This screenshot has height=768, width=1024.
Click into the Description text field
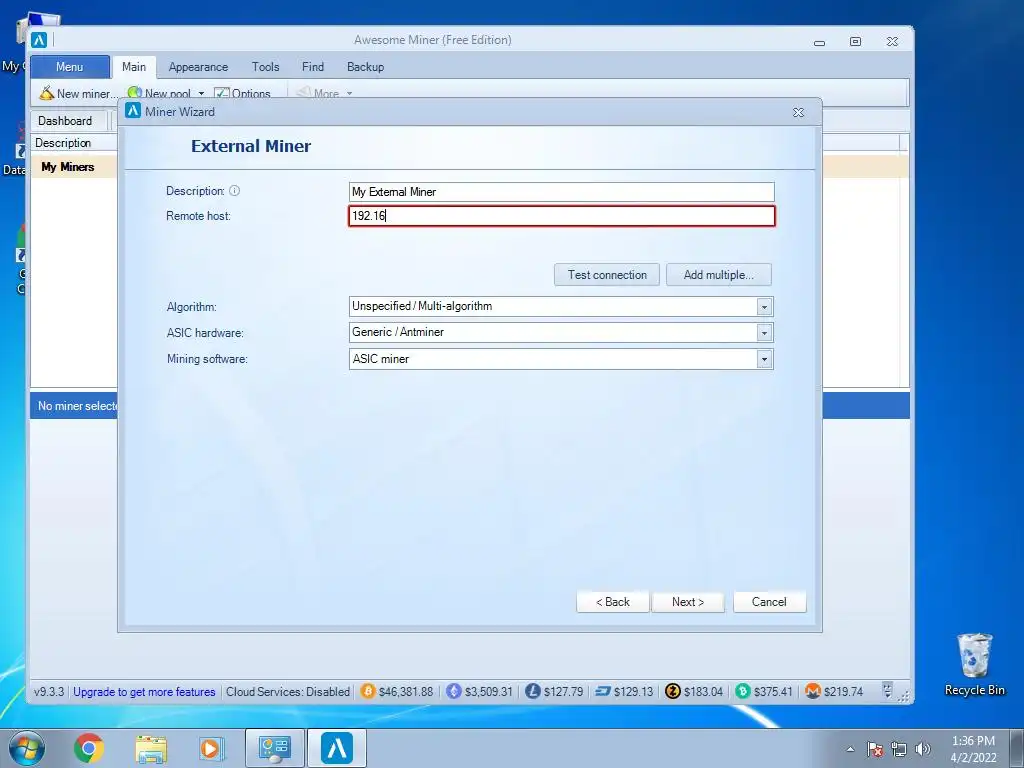tap(562, 192)
